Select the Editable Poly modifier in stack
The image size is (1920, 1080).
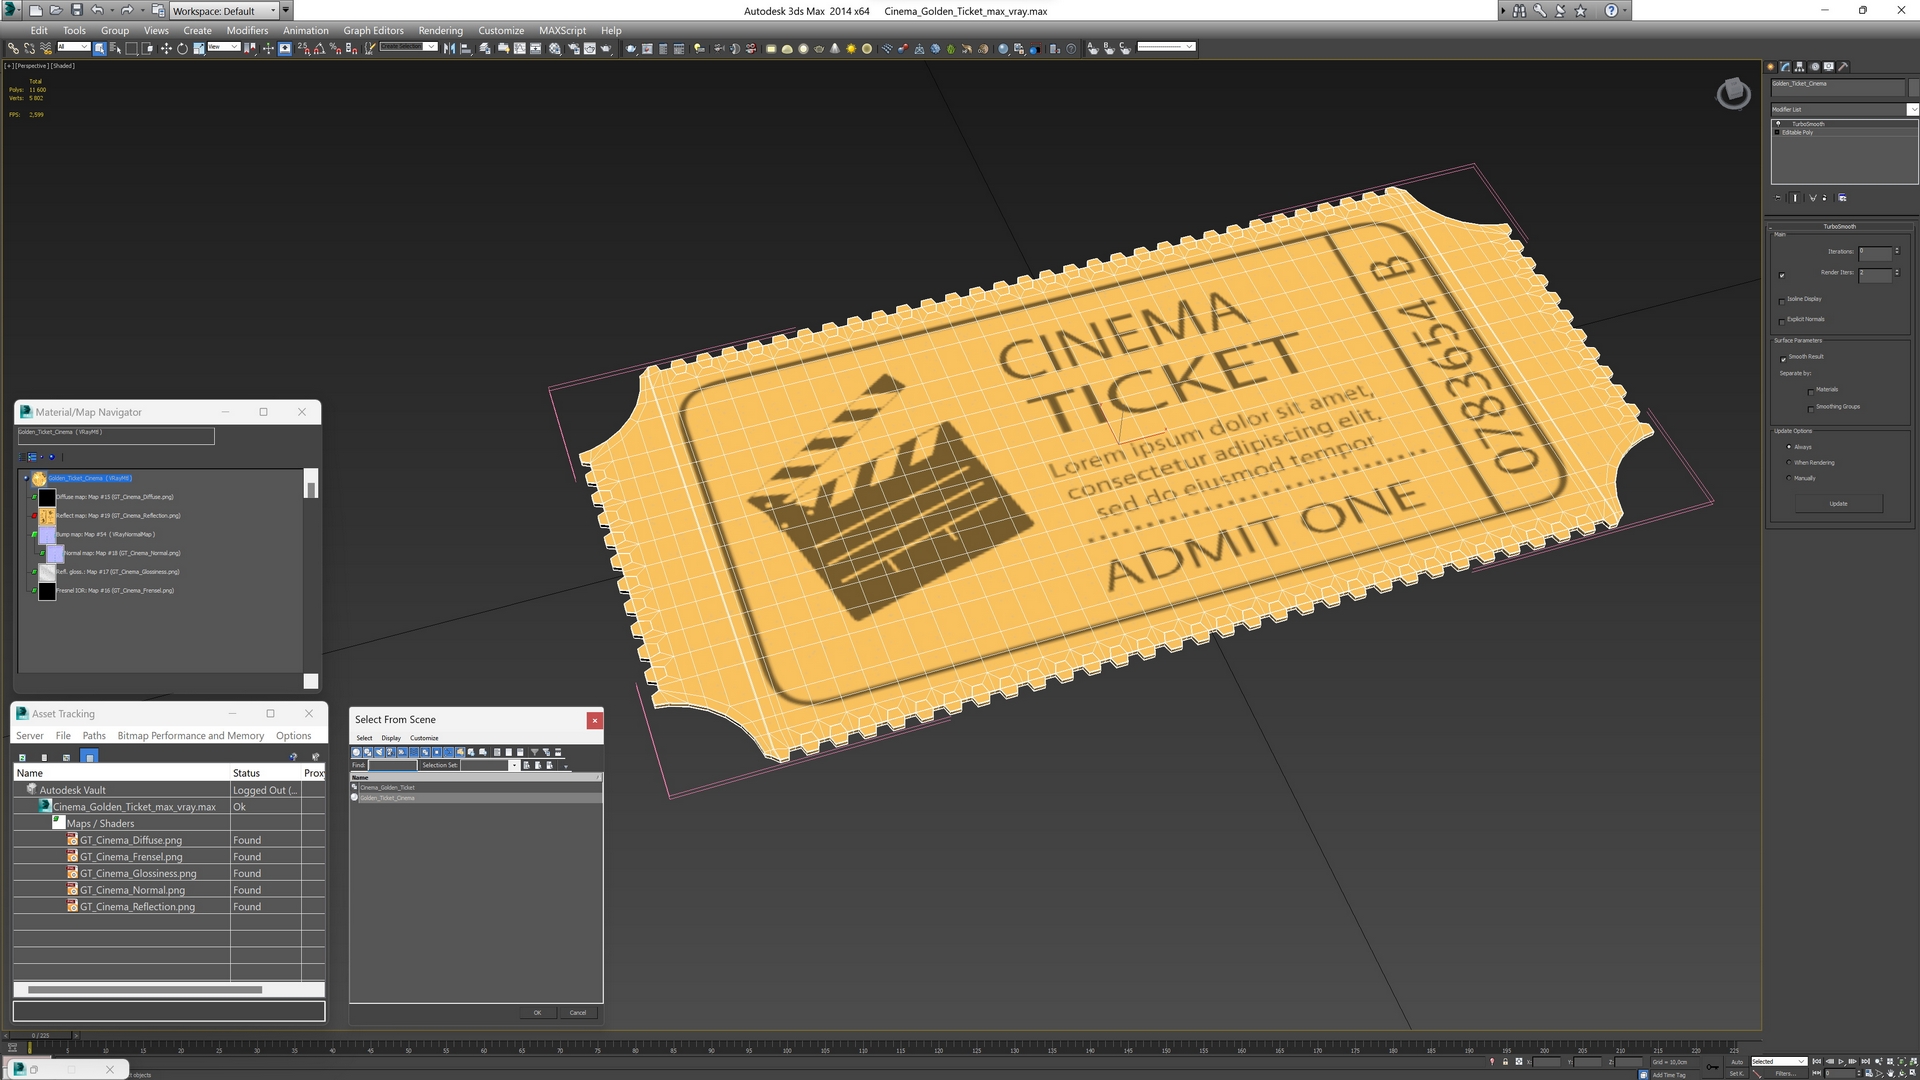(x=1797, y=133)
